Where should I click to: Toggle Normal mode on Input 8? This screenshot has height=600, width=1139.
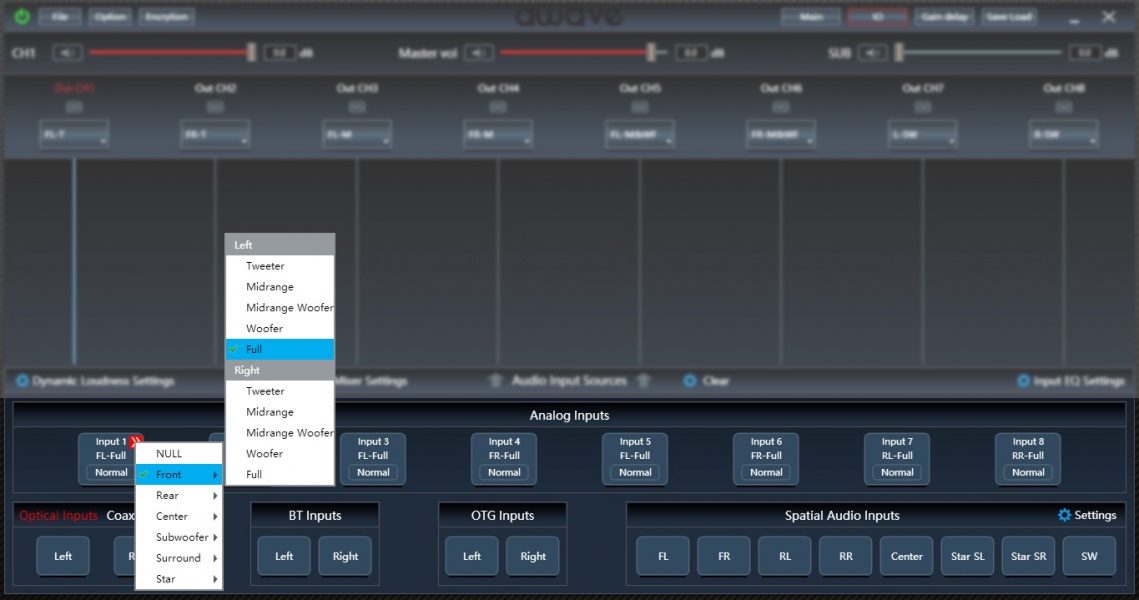click(1028, 472)
